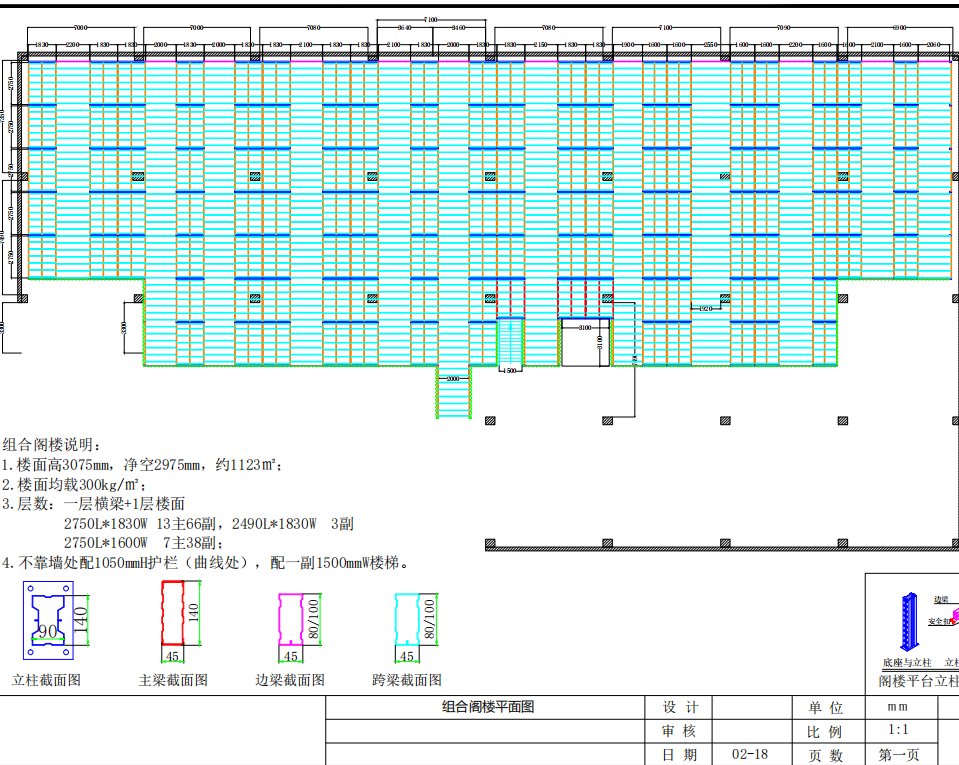Select the magenta edge beam section symbol
The width and height of the screenshot is (959, 765).
[291, 620]
